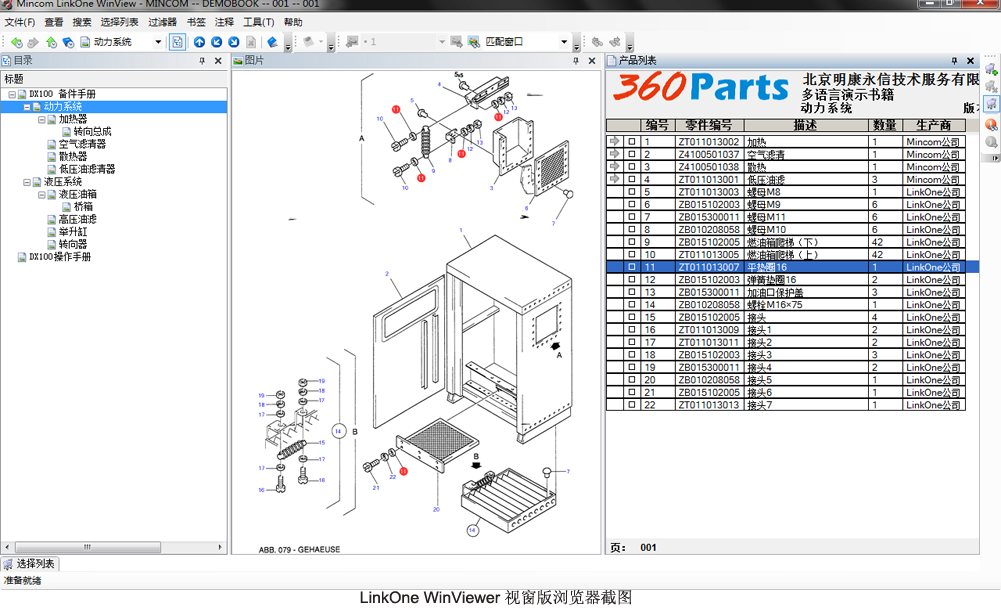Expand the right sidebar overflow arrow
The height and width of the screenshot is (609, 1001).
pos(994,158)
